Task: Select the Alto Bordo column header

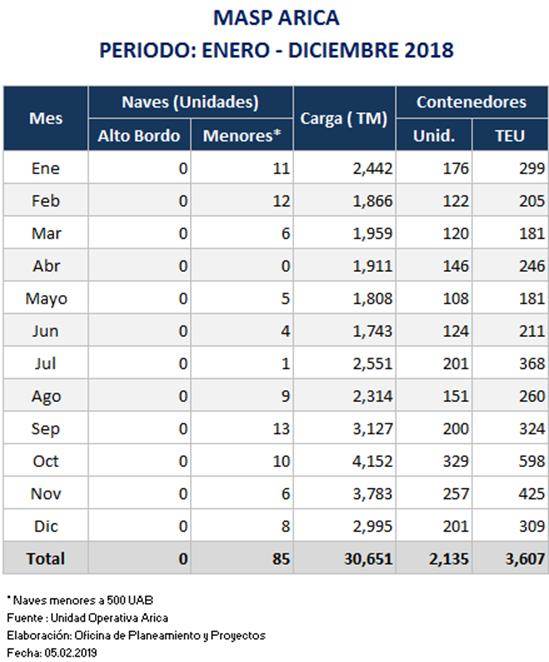Action: pos(139,135)
